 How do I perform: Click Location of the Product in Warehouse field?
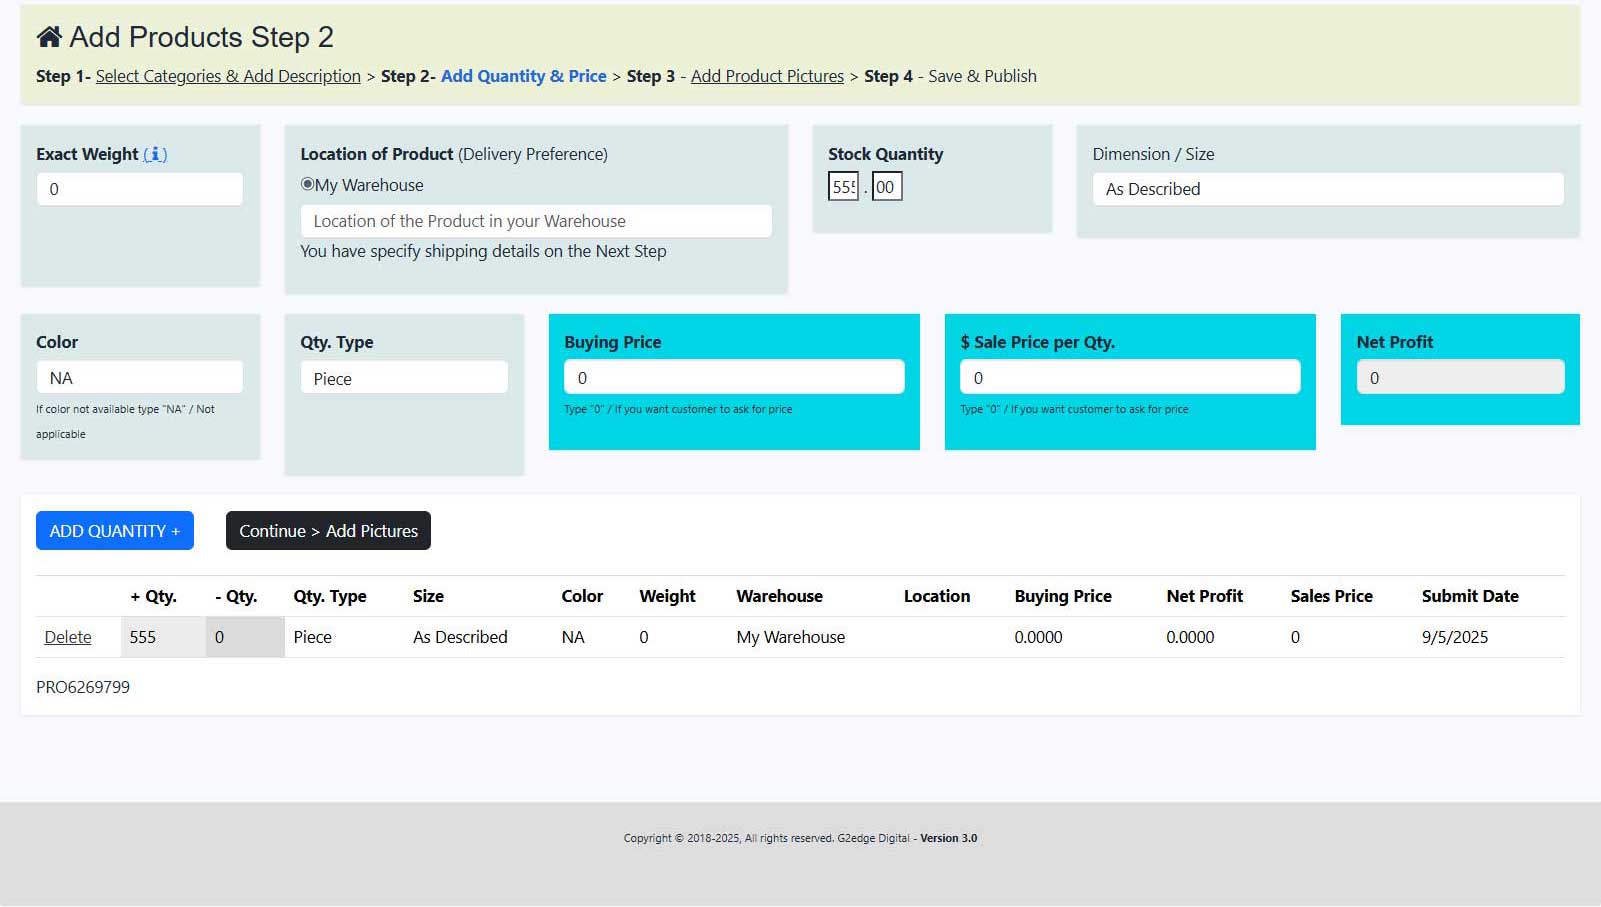(536, 221)
